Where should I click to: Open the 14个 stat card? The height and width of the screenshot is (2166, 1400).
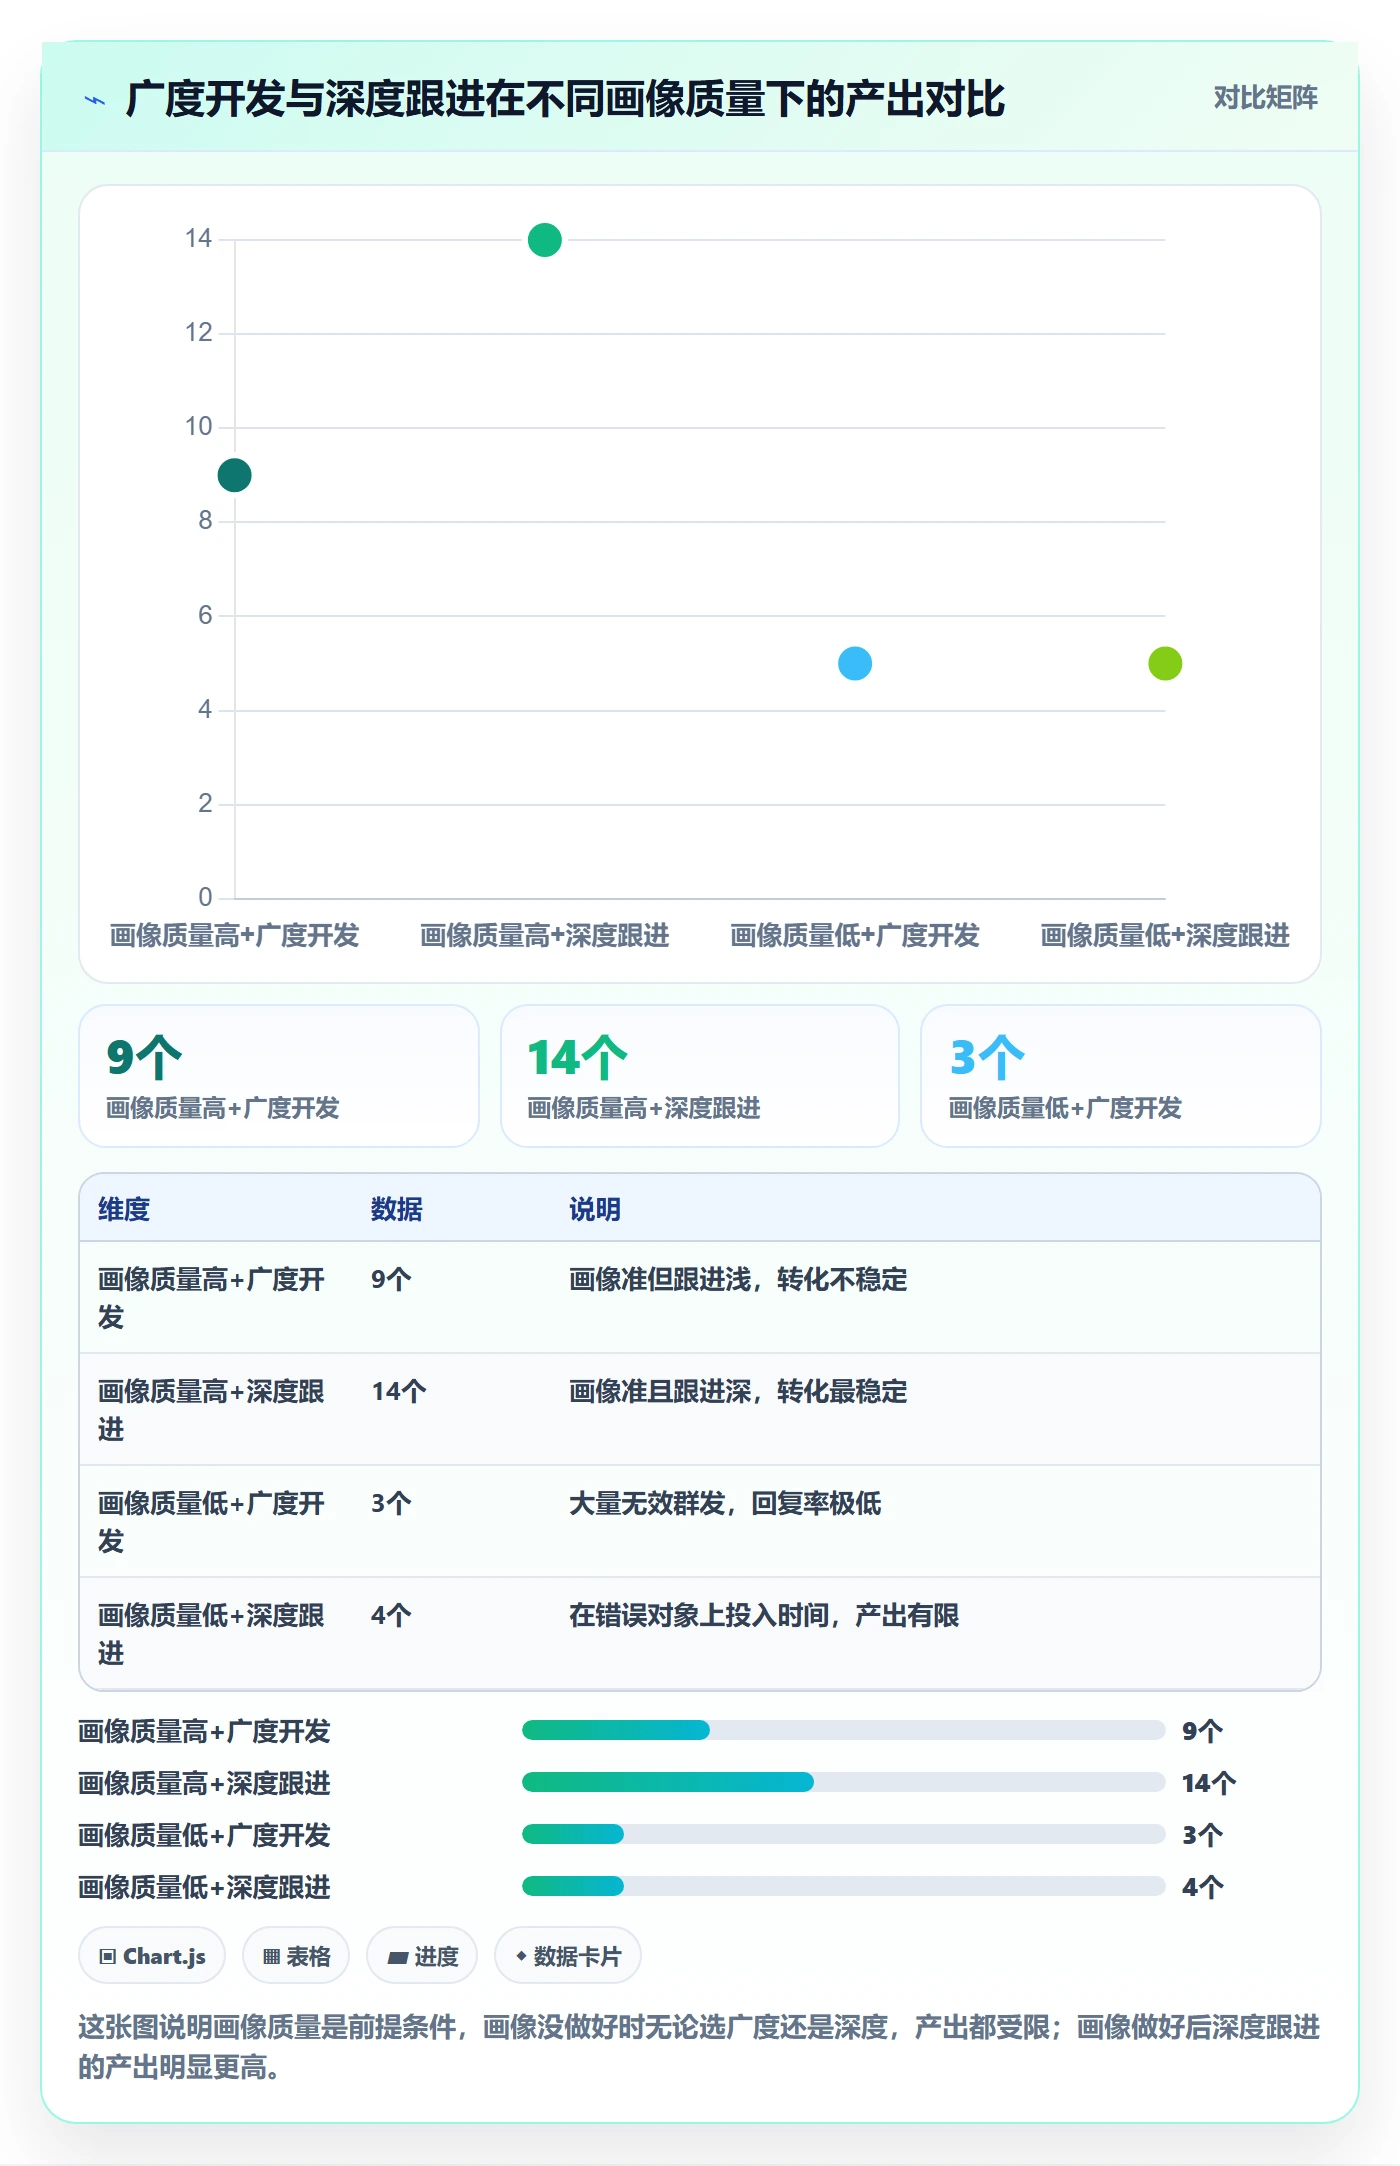pyautogui.click(x=700, y=1076)
